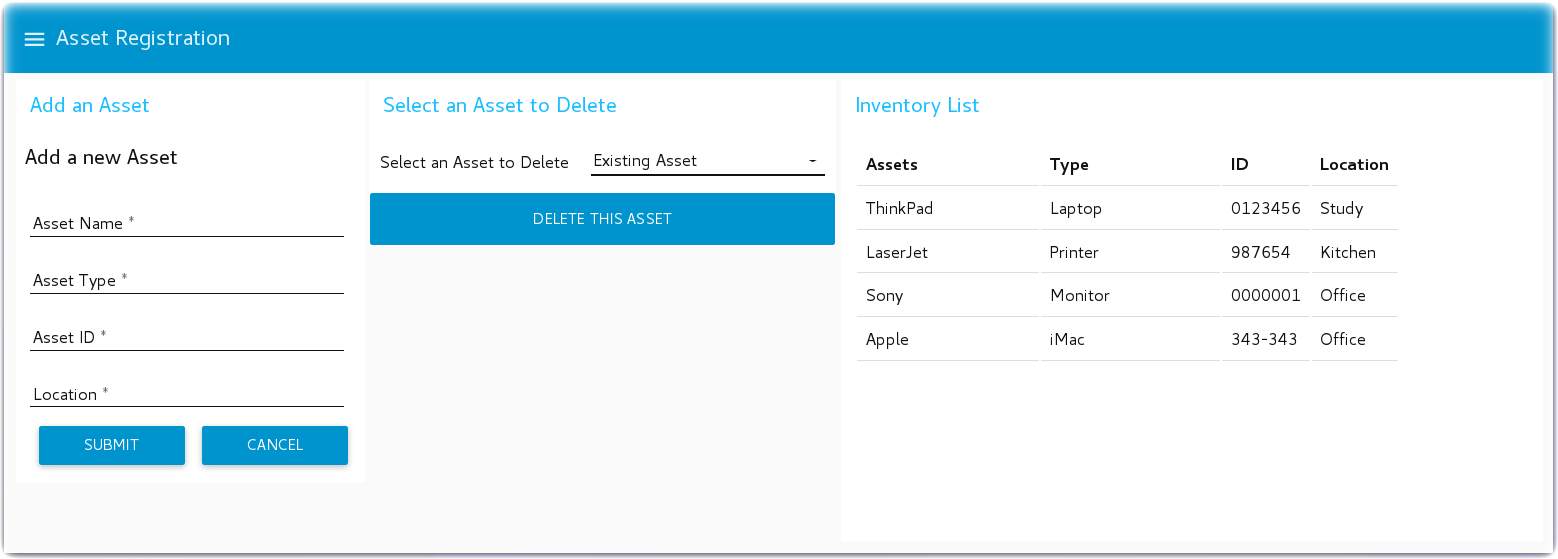Select the Asset ID text field
The image size is (1558, 559).
click(187, 338)
